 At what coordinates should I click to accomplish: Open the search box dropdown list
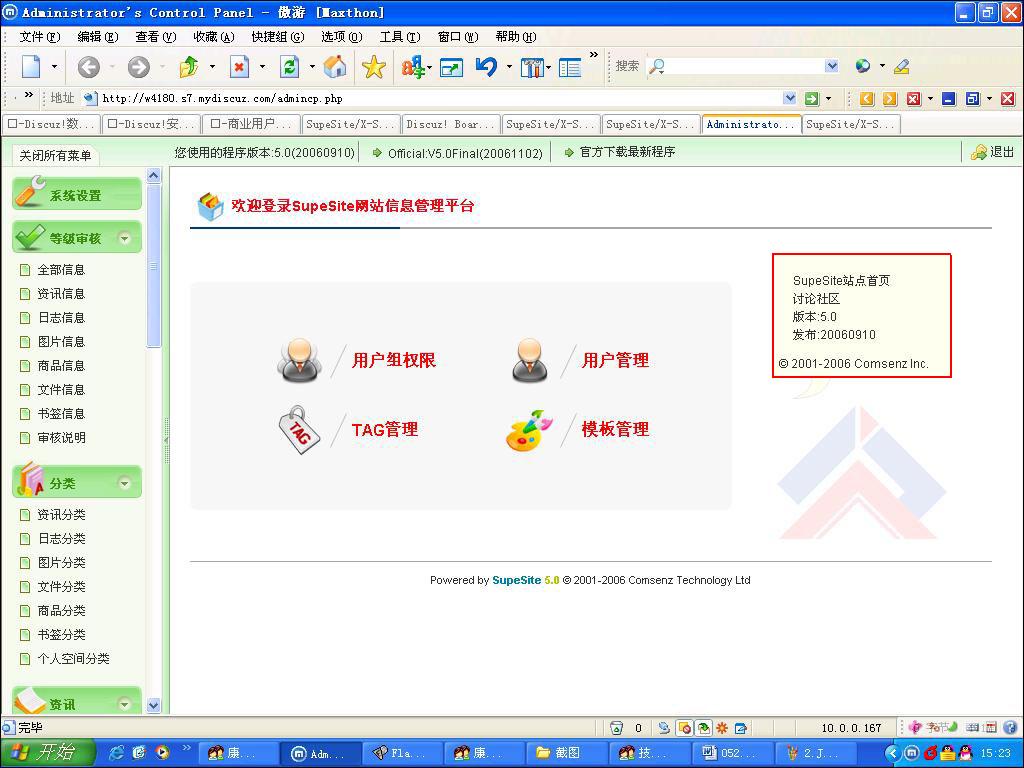[831, 66]
